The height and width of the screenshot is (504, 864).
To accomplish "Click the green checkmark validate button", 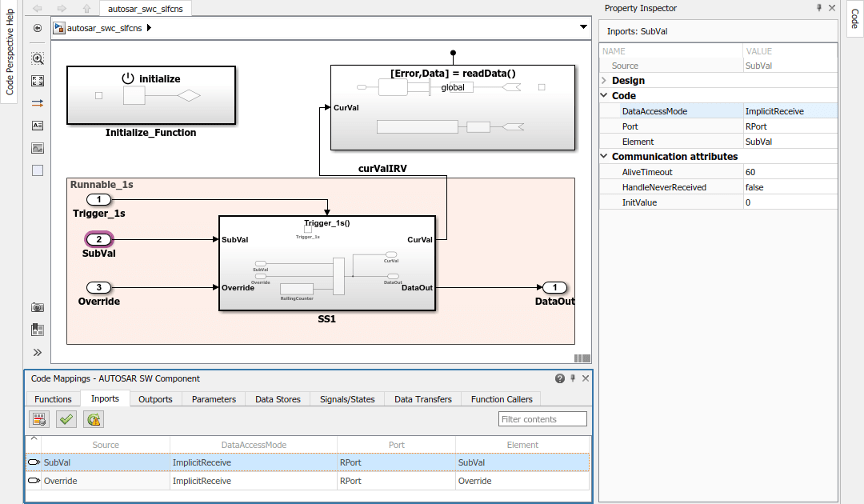I will 66,419.
